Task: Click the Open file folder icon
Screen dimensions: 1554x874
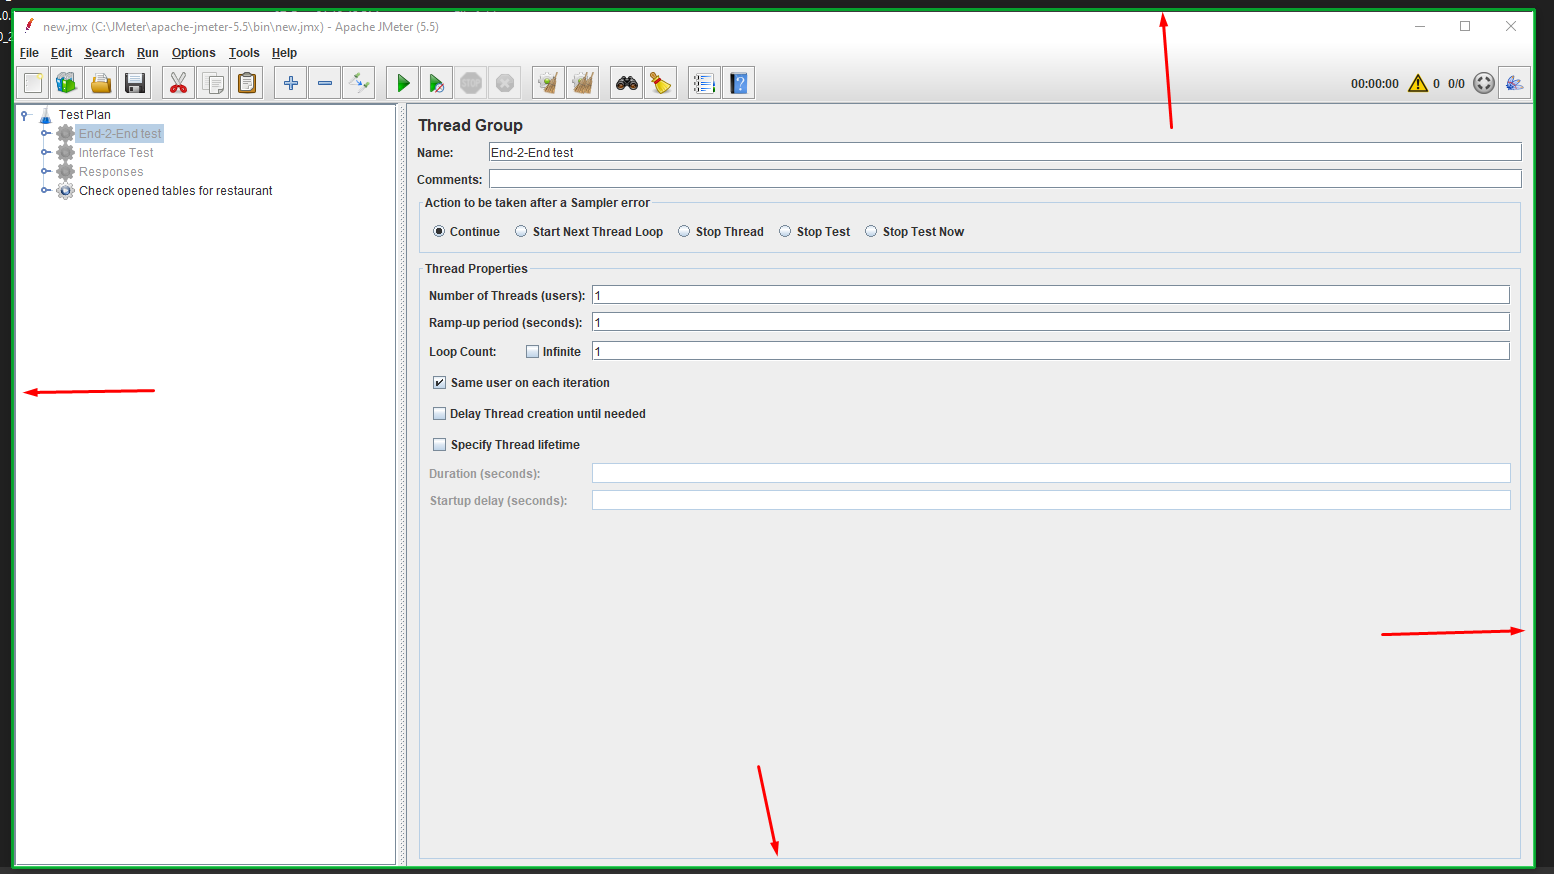Action: click(101, 83)
